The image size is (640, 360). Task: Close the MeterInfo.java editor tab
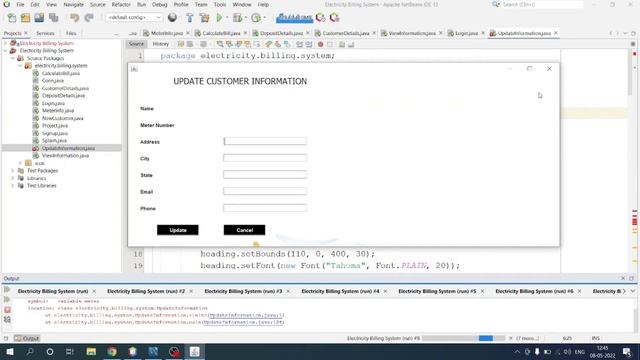point(188,33)
